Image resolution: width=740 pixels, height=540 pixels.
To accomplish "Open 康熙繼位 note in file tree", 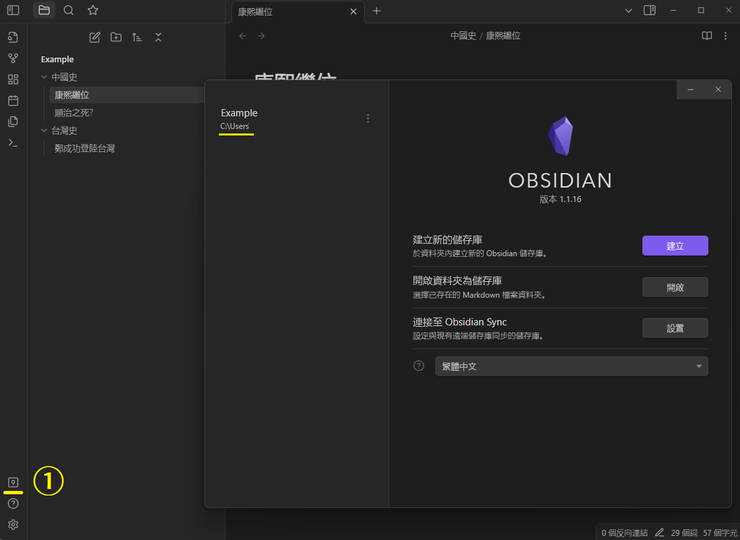I will coord(127,95).
